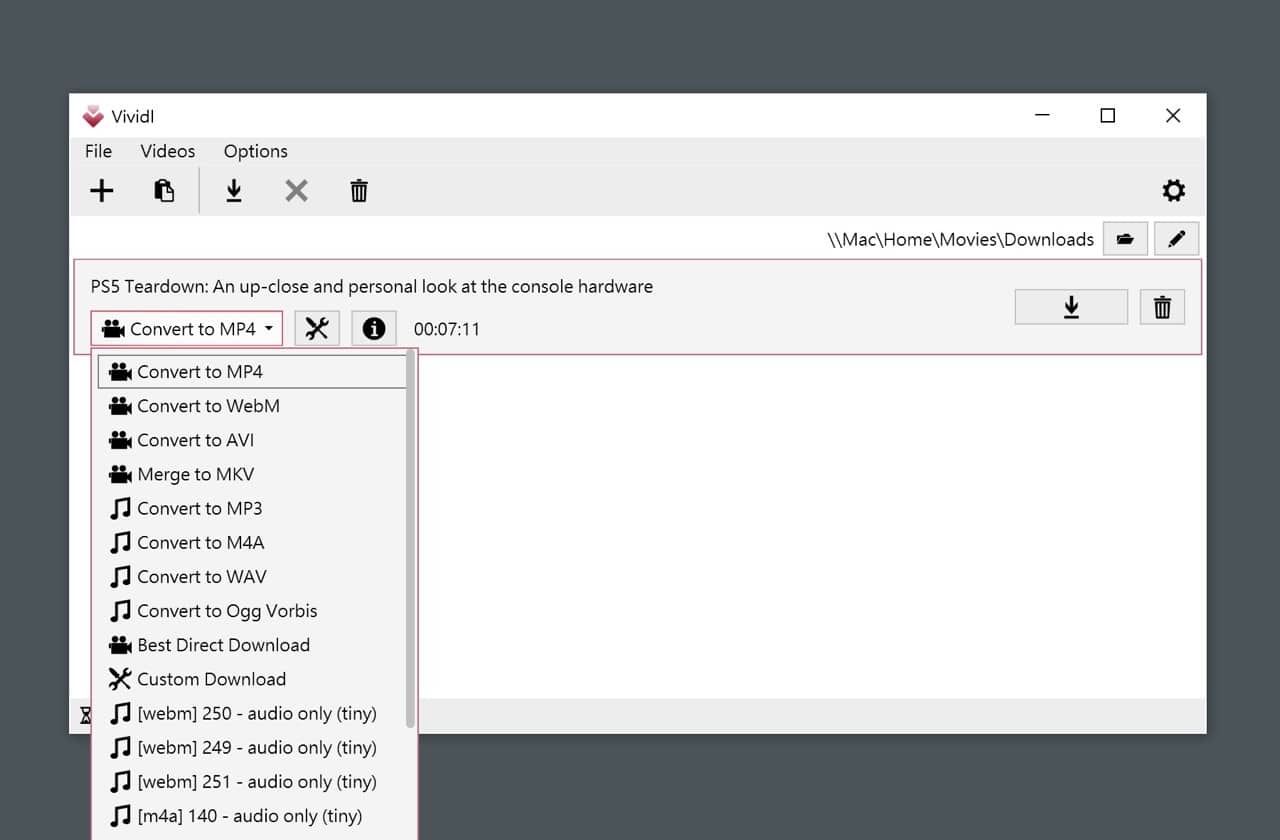Open the Downloads folder via folder icon
This screenshot has height=840, width=1280.
[x=1125, y=239]
